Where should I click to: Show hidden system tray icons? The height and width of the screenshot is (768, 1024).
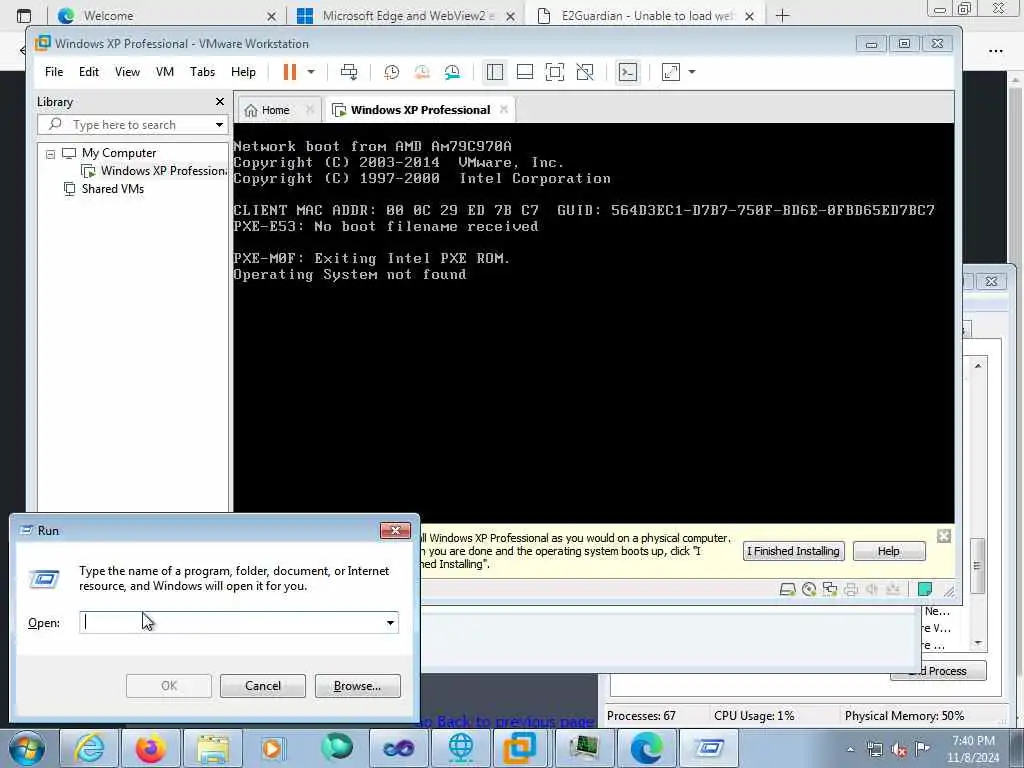[850, 750]
